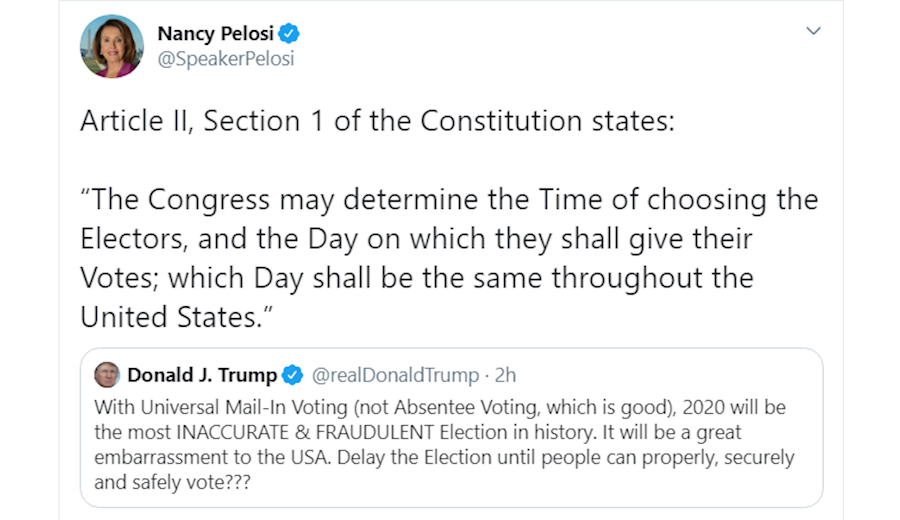The height and width of the screenshot is (520, 900).
Task: Open the @SpeakerPelosi handle
Action: [x=225, y=58]
